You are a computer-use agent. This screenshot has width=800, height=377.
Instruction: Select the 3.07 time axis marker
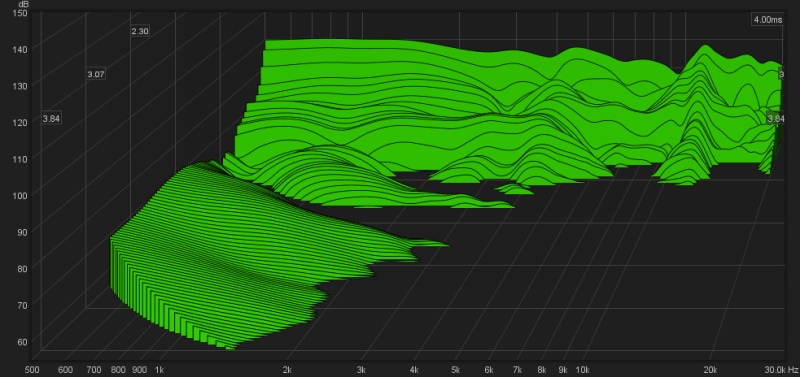[x=96, y=74]
